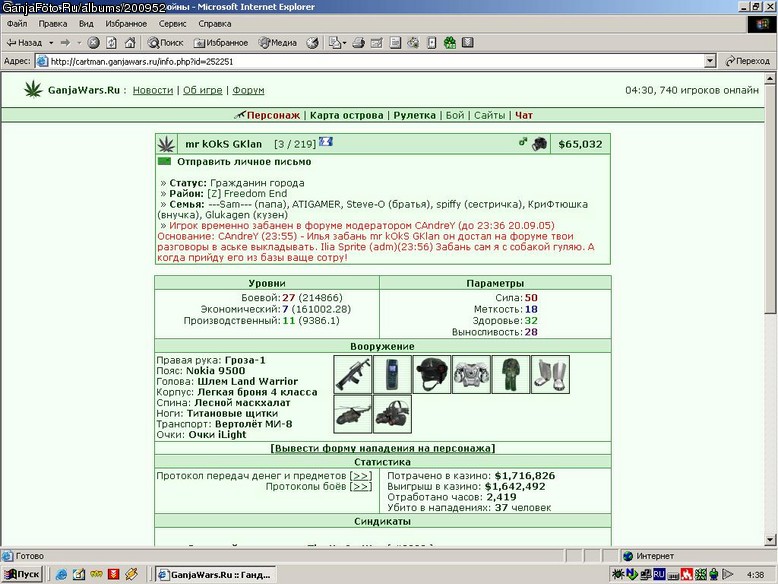This screenshot has height=584, width=778.
Task: Click the Print toolbar icon
Action: (x=359, y=43)
